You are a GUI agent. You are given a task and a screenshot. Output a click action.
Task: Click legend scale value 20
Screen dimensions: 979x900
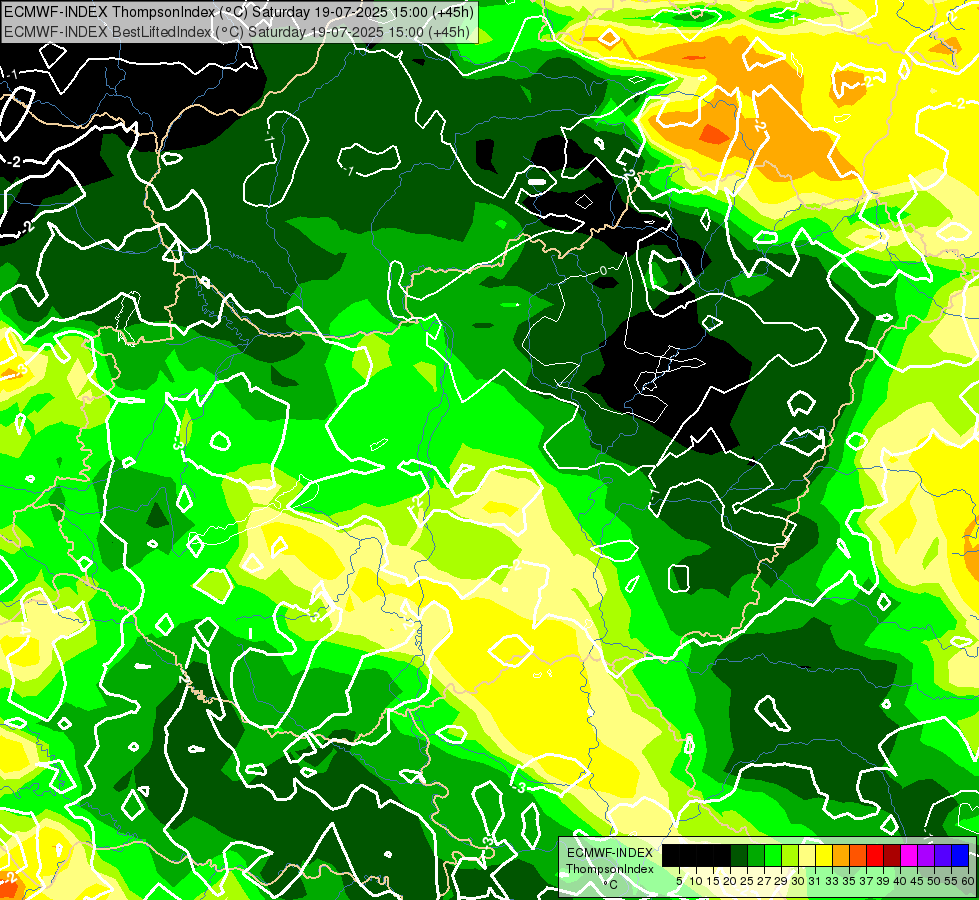[x=731, y=881]
